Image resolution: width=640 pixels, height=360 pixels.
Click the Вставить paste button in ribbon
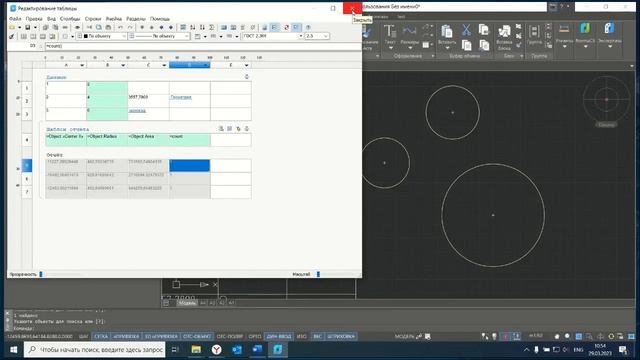(x=447, y=36)
